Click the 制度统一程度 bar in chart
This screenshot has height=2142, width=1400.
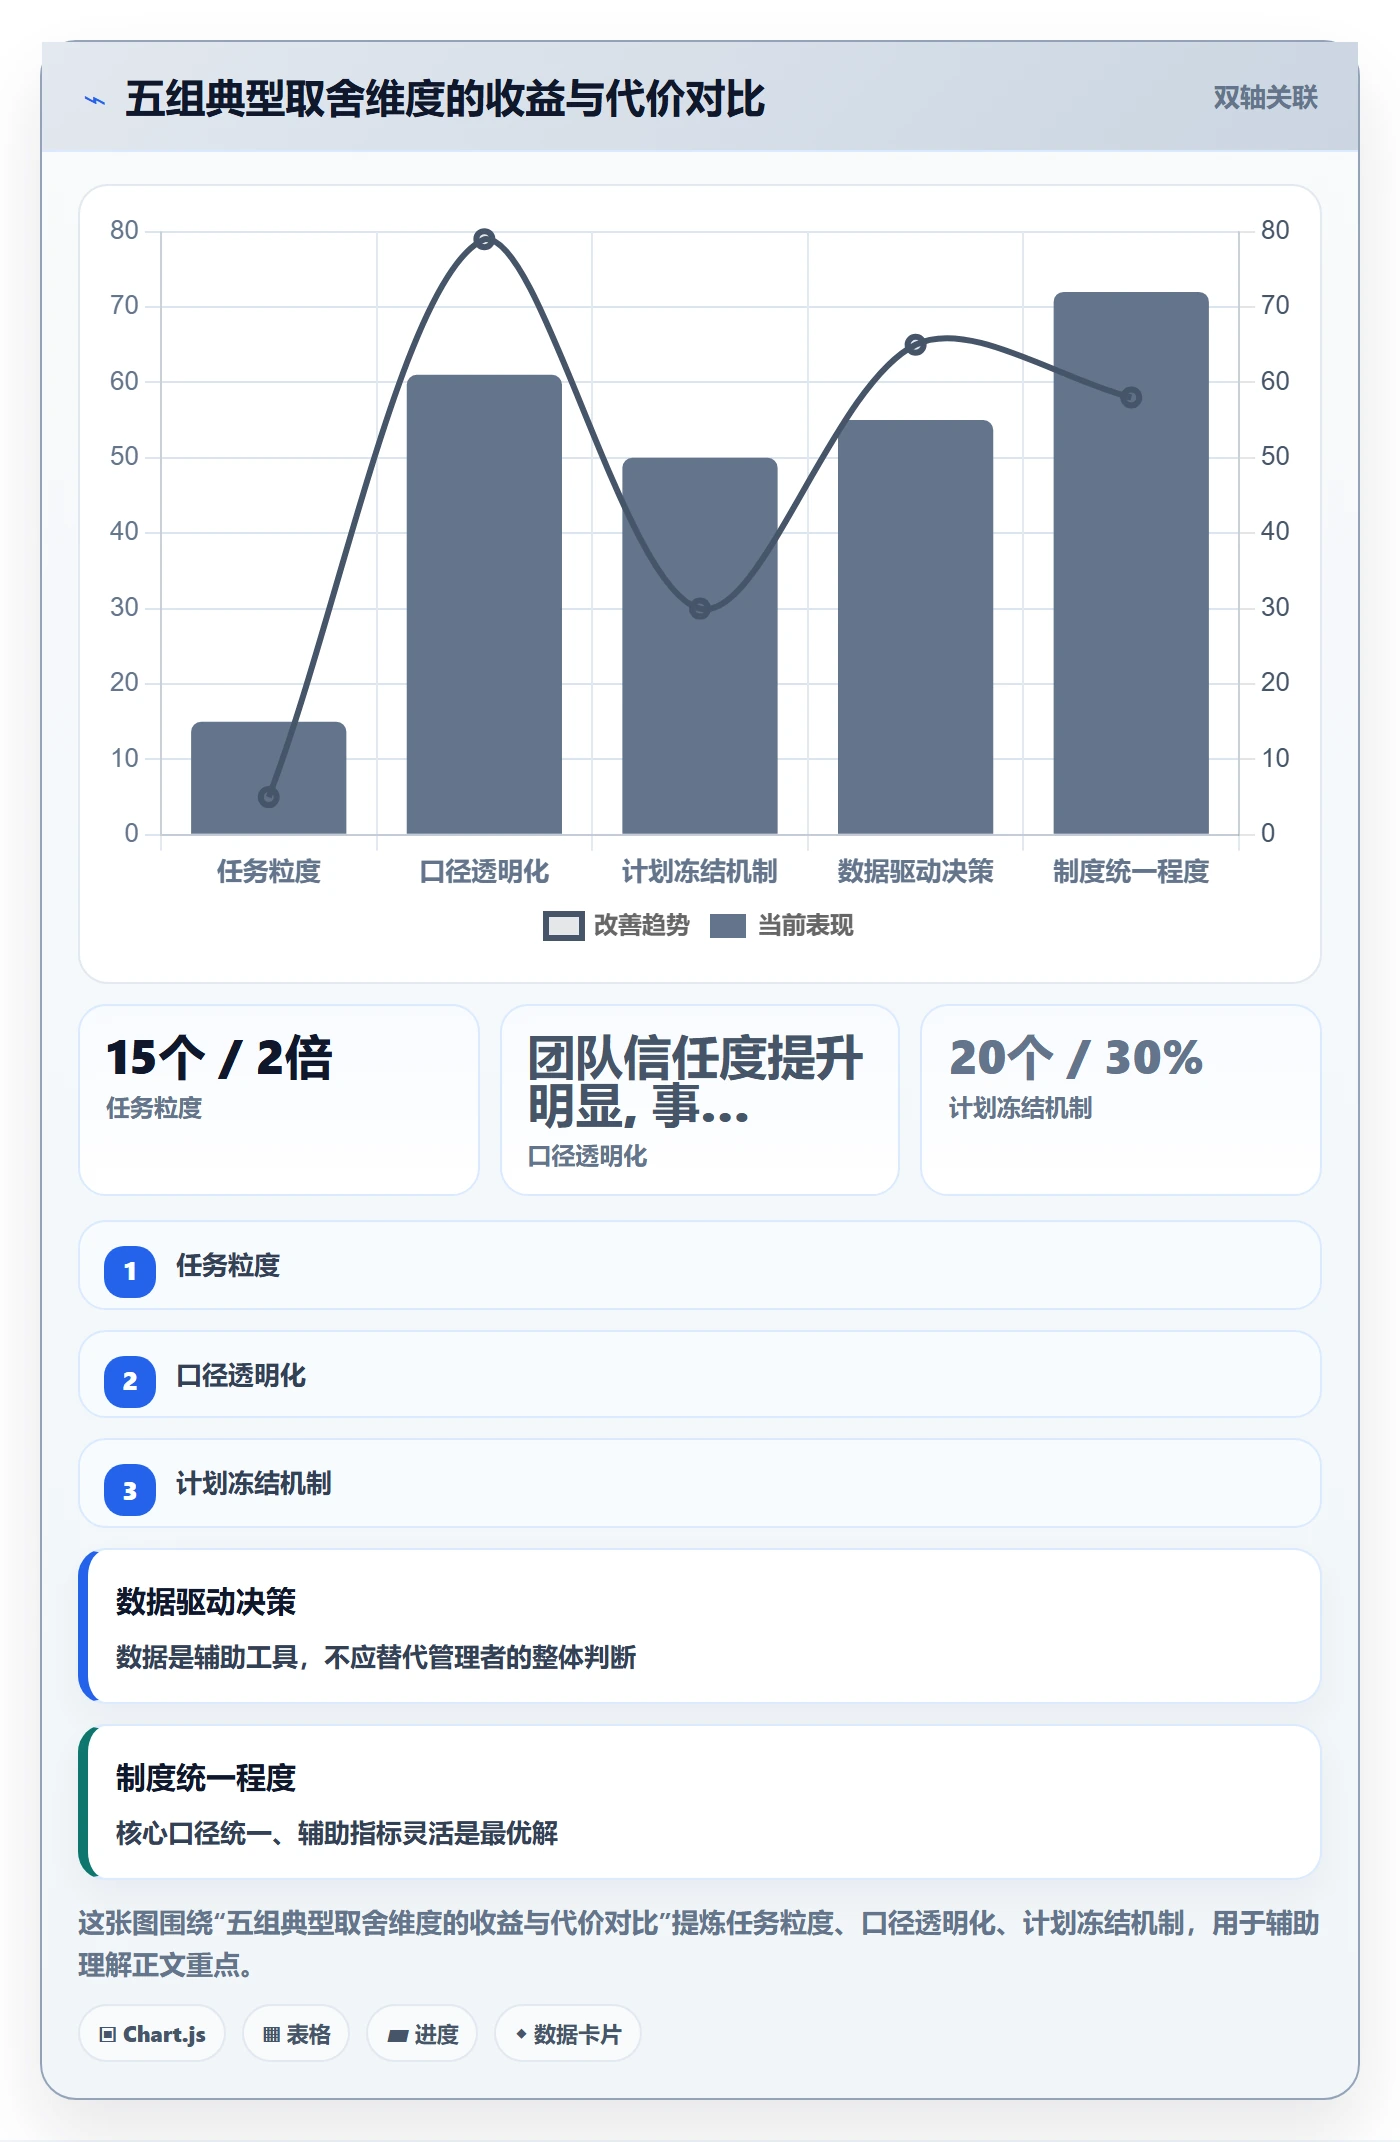click(x=1131, y=563)
